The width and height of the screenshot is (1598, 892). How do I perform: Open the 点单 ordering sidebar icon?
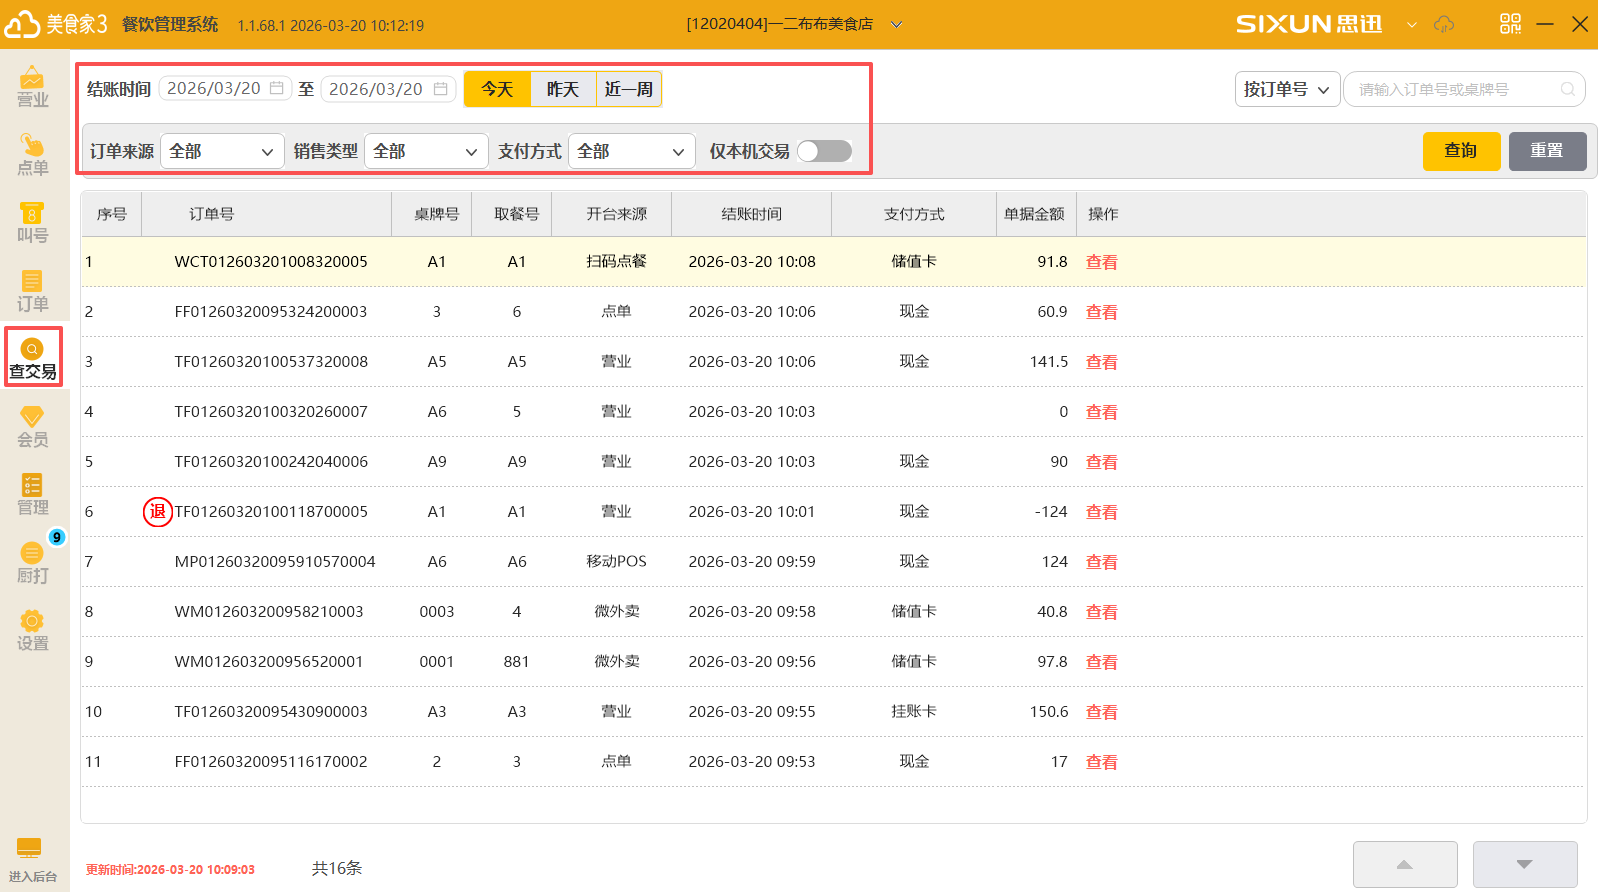coord(32,155)
